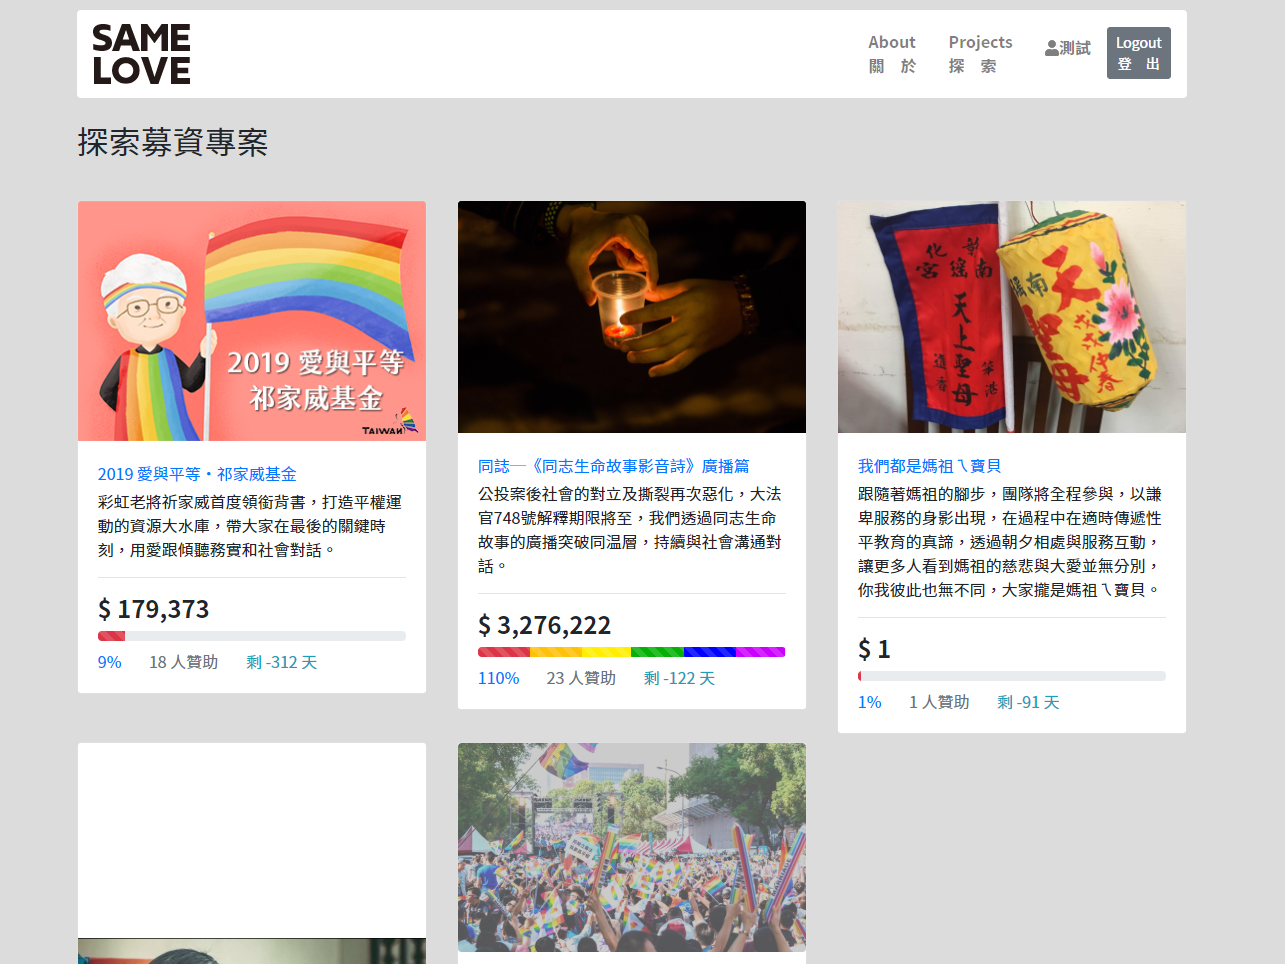This screenshot has height=964, width=1285.
Task: Click the candle in hands thumbnail
Action: point(632,317)
